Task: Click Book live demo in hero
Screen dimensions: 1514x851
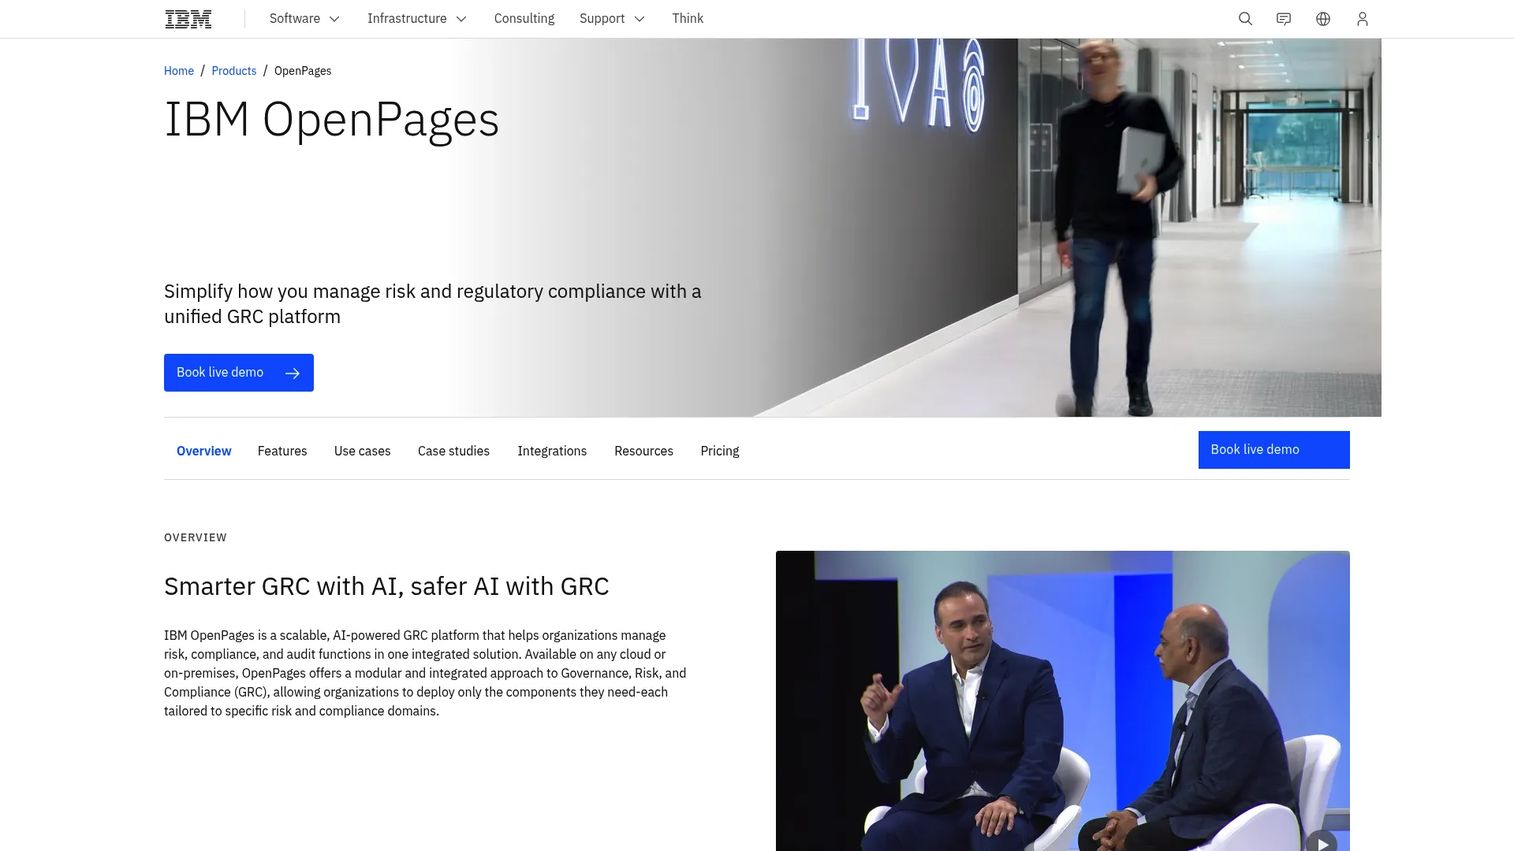Action: click(239, 373)
